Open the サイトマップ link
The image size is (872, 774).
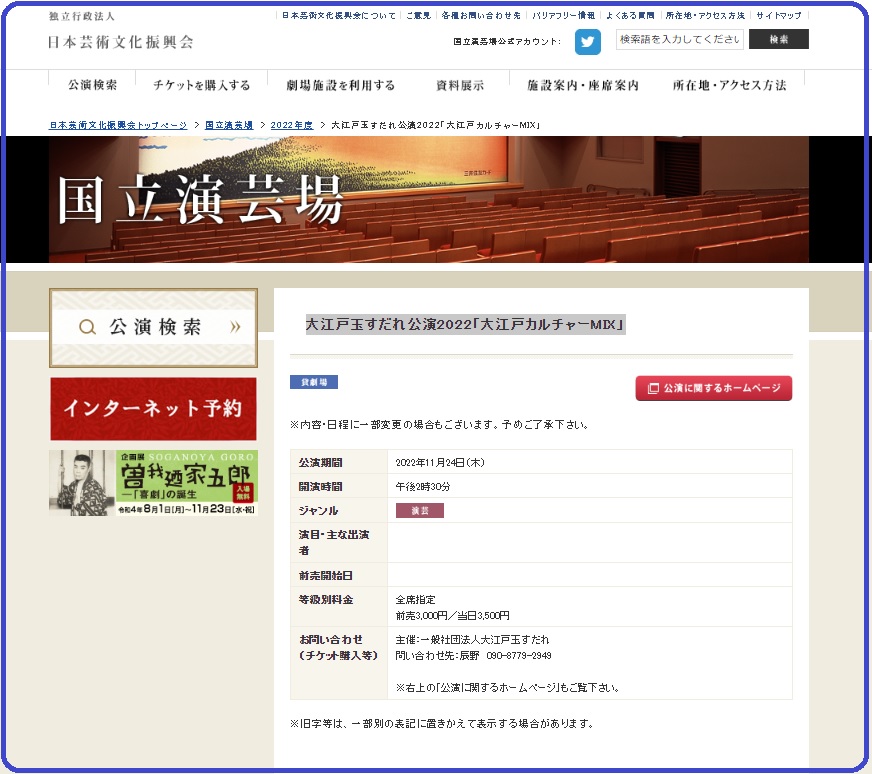tap(779, 16)
